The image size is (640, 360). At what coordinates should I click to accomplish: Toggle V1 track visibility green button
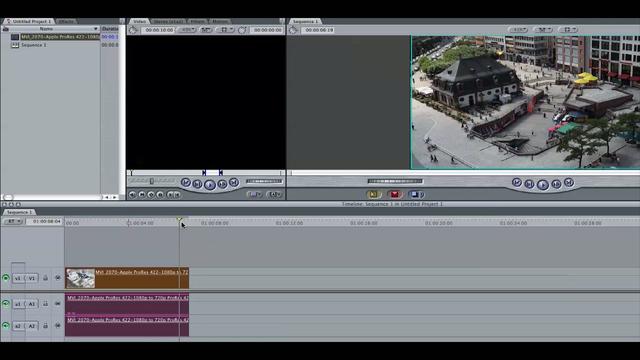pos(6,278)
